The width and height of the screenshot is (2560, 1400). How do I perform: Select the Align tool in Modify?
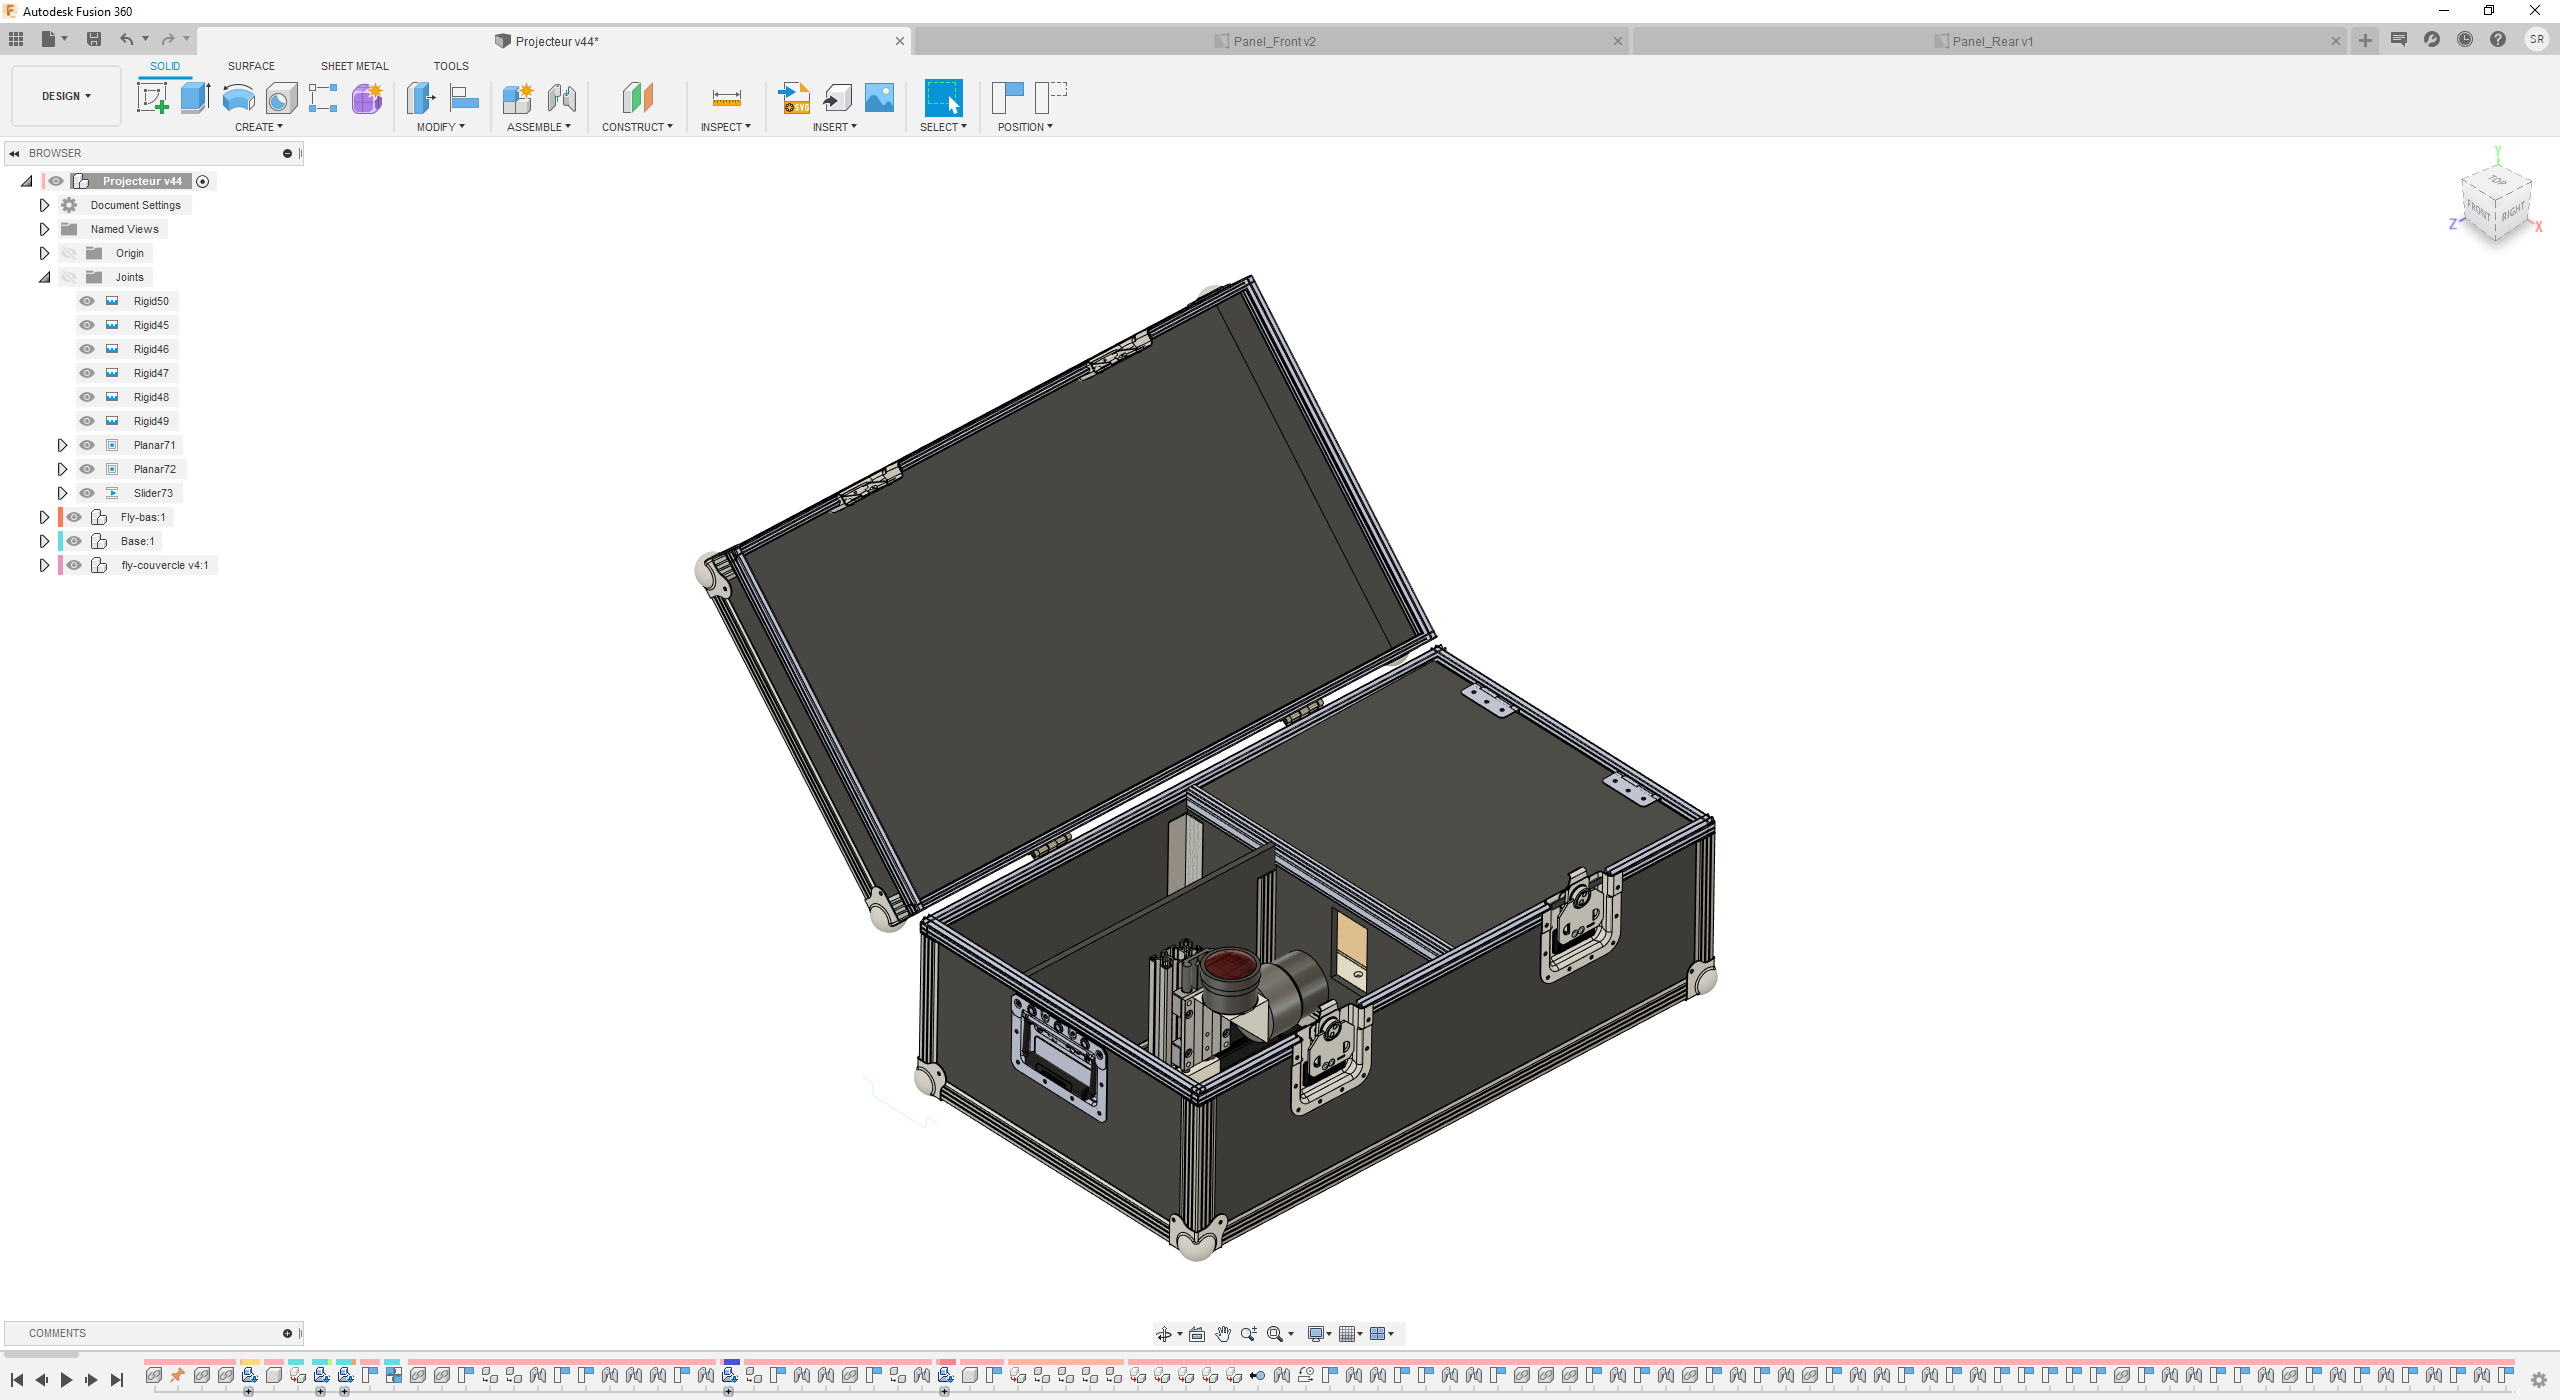464,98
